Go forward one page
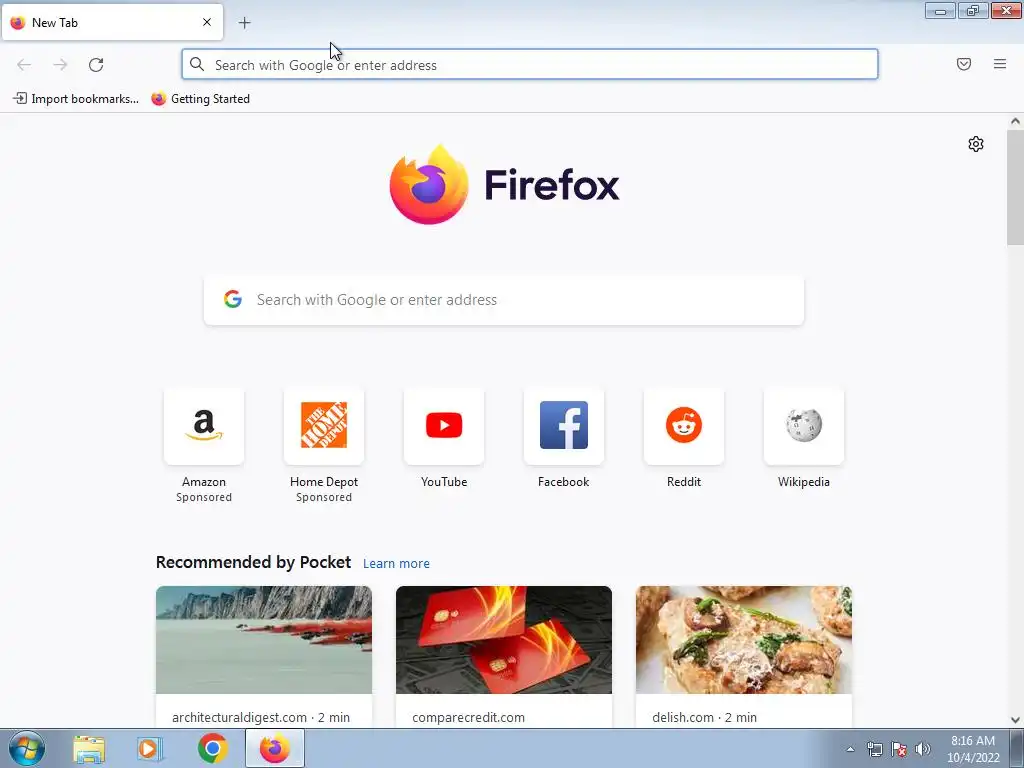 60,65
